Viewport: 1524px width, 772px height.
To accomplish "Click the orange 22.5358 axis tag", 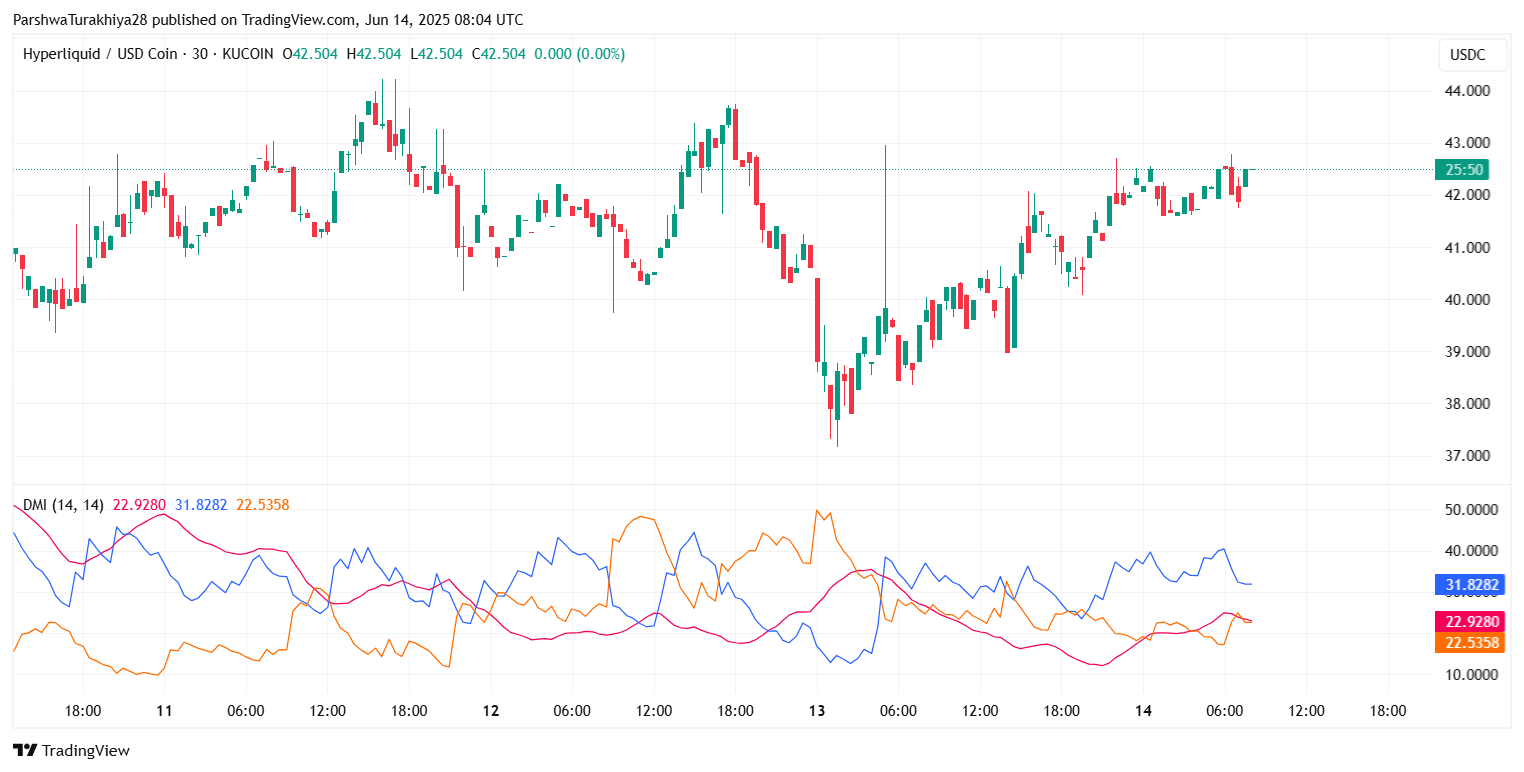I will (1469, 642).
